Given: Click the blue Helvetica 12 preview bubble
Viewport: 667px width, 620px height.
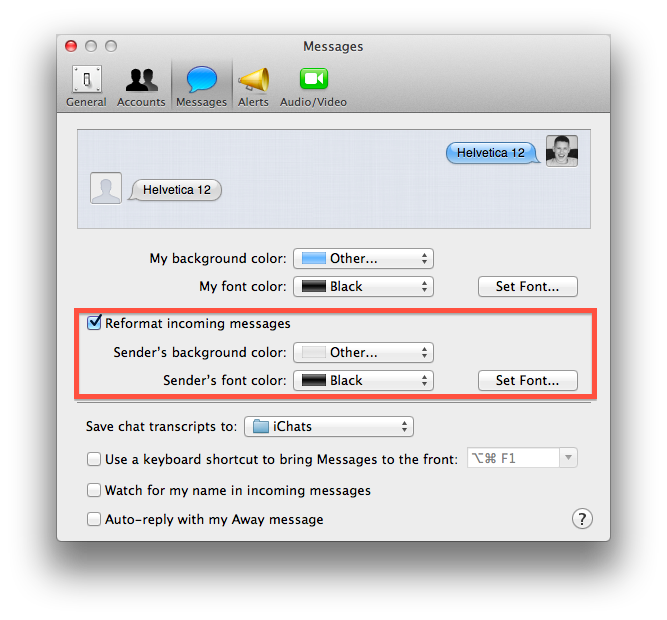Looking at the screenshot, I should 492,153.
